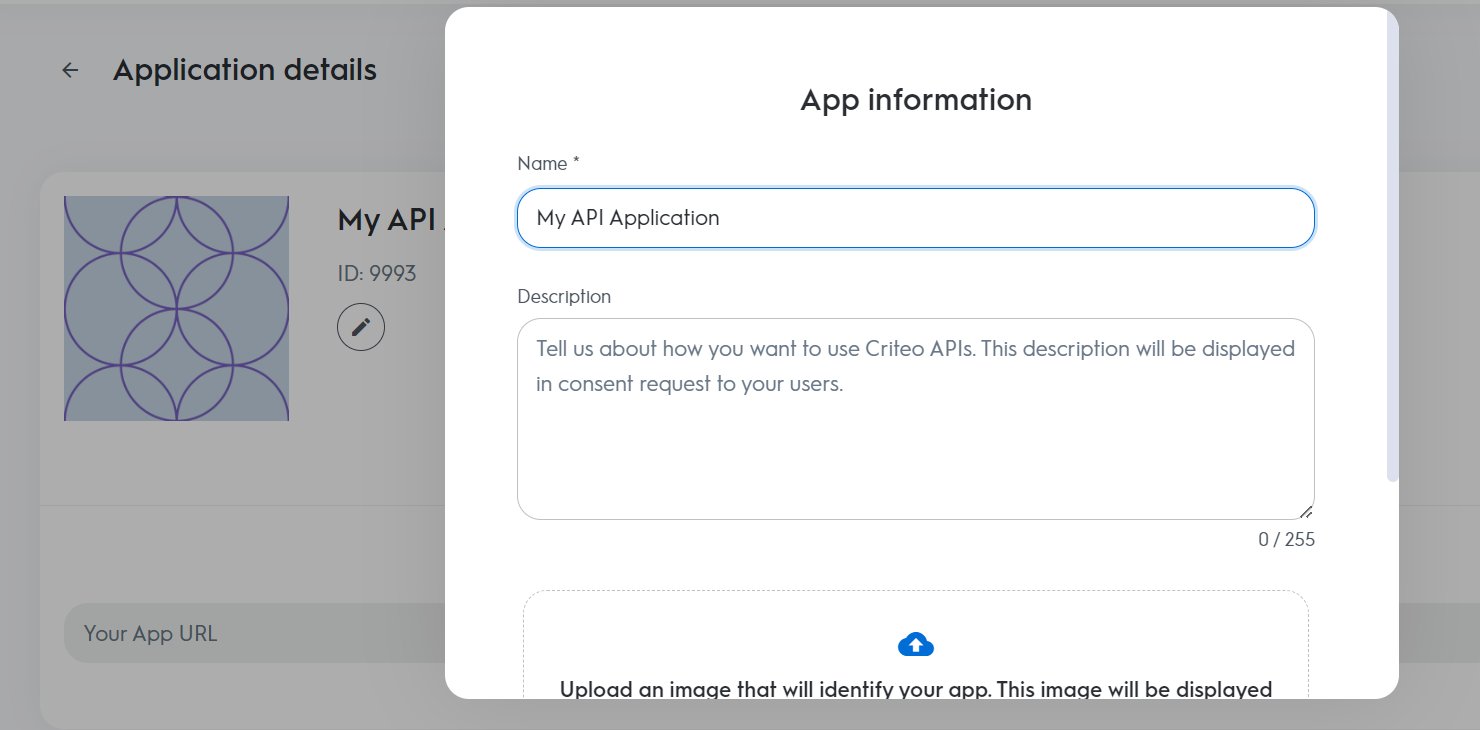Click into the Description text area
The width and height of the screenshot is (1480, 730).
(916, 419)
